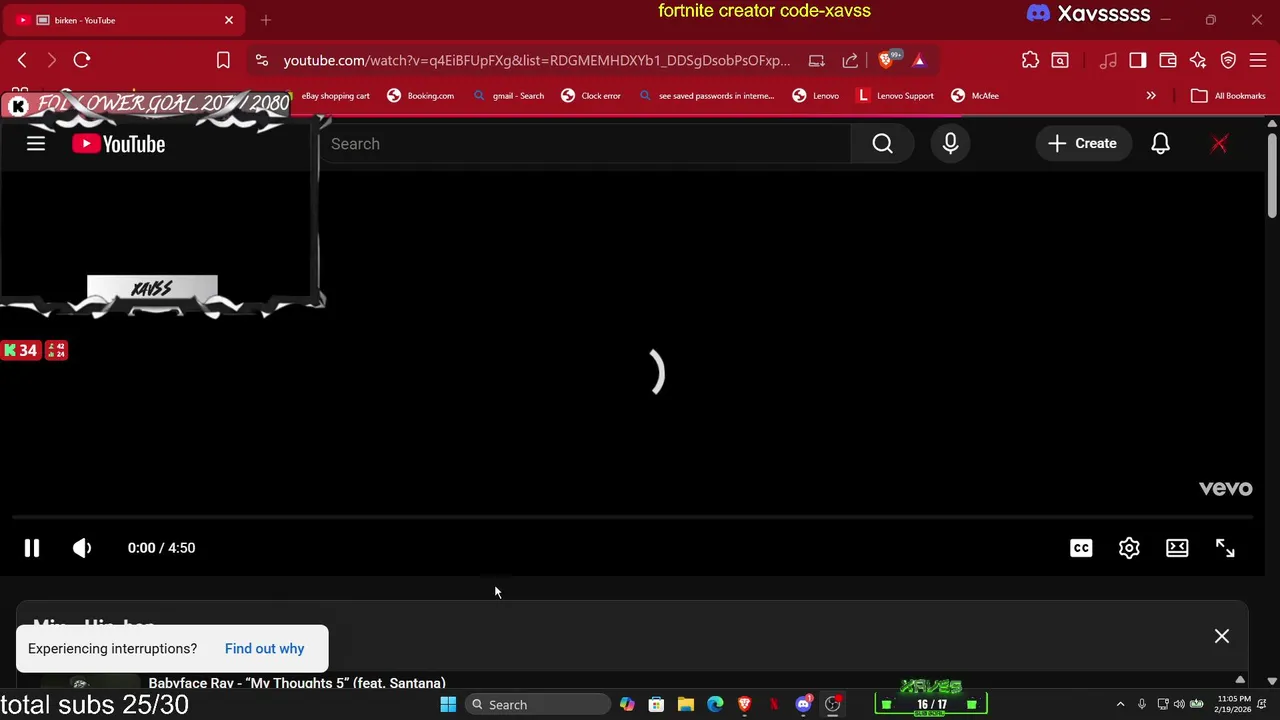1280x720 pixels.
Task: Open the Brave Wallet icon
Action: [x=1168, y=60]
